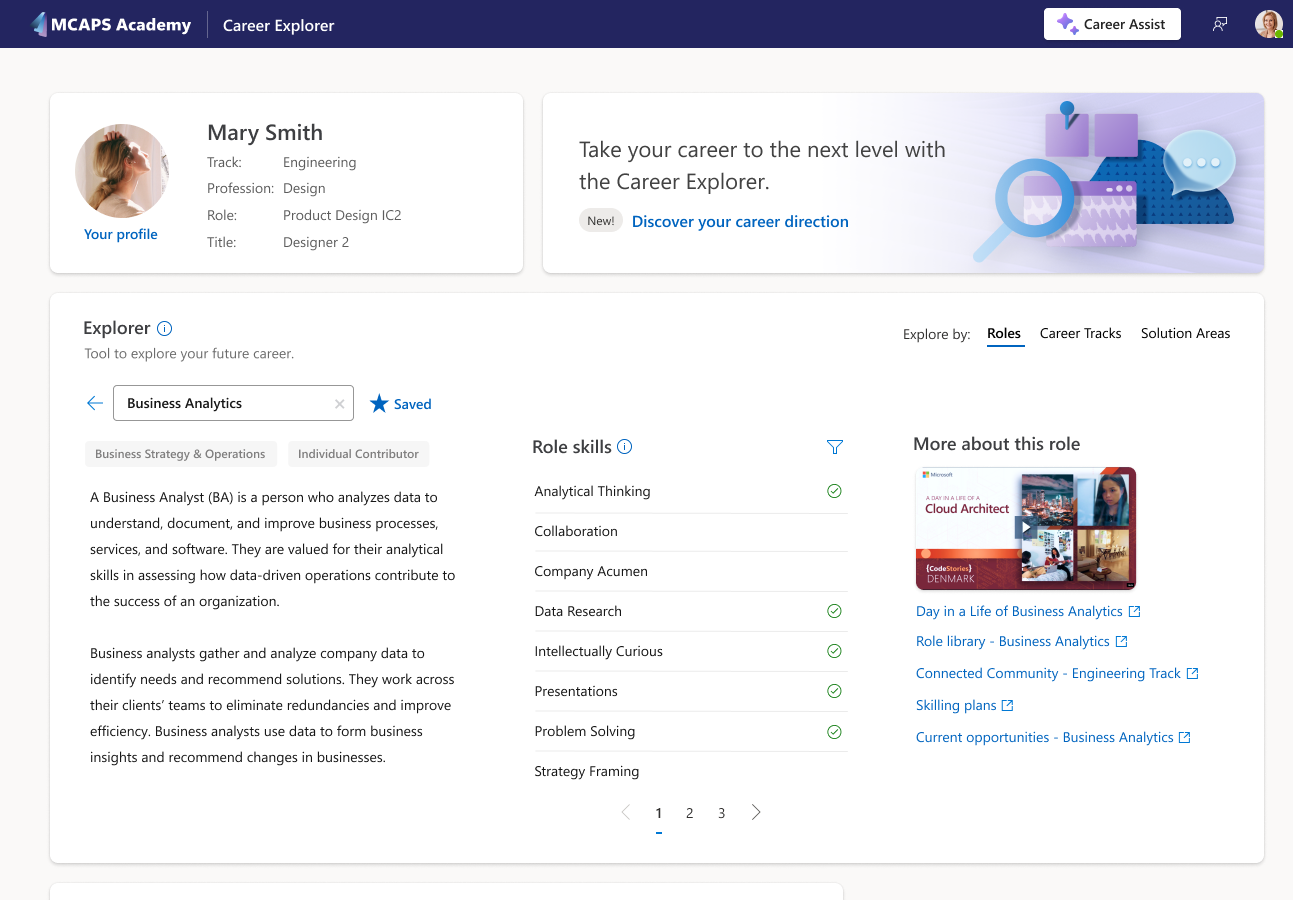Open Discover your career direction link
Viewport: 1293px width, 900px height.
pos(740,221)
